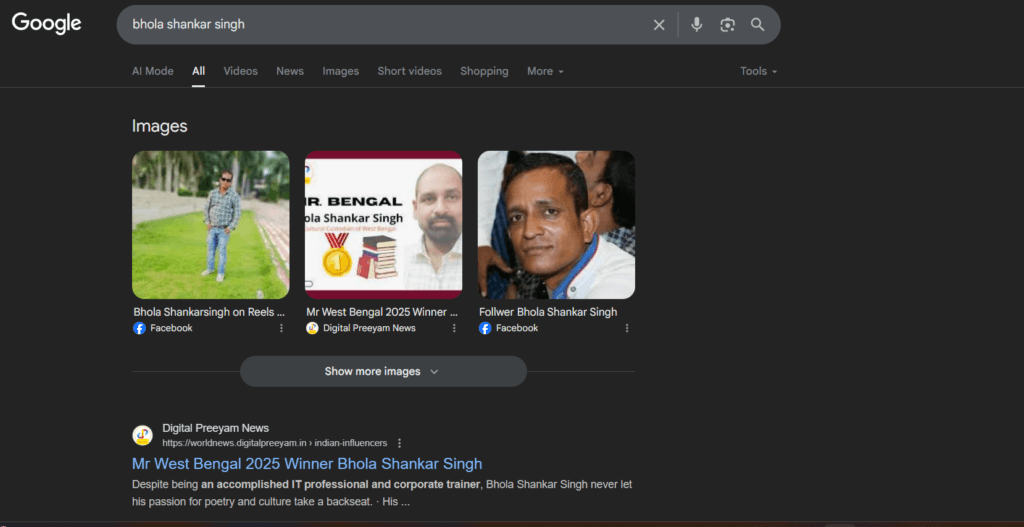This screenshot has width=1024, height=527.
Task: Click worldnews.digitalpreeyam.in URL breadcrumb
Action: (274, 443)
